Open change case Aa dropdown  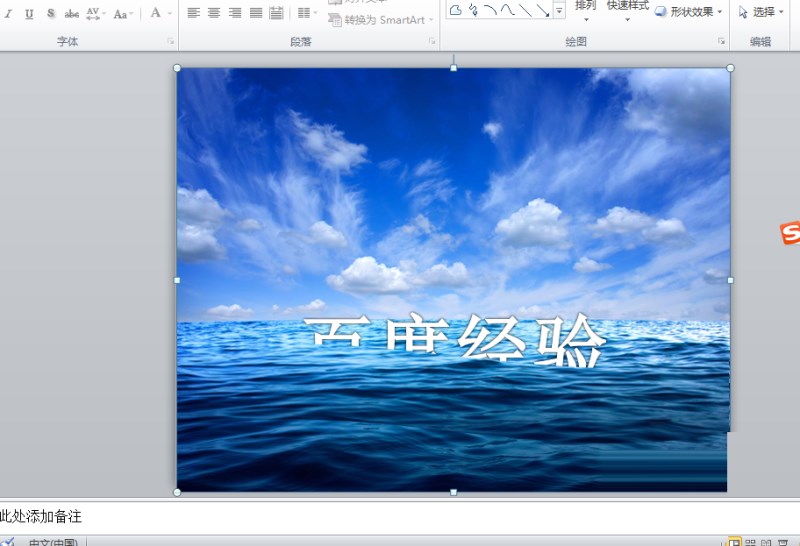pos(123,14)
